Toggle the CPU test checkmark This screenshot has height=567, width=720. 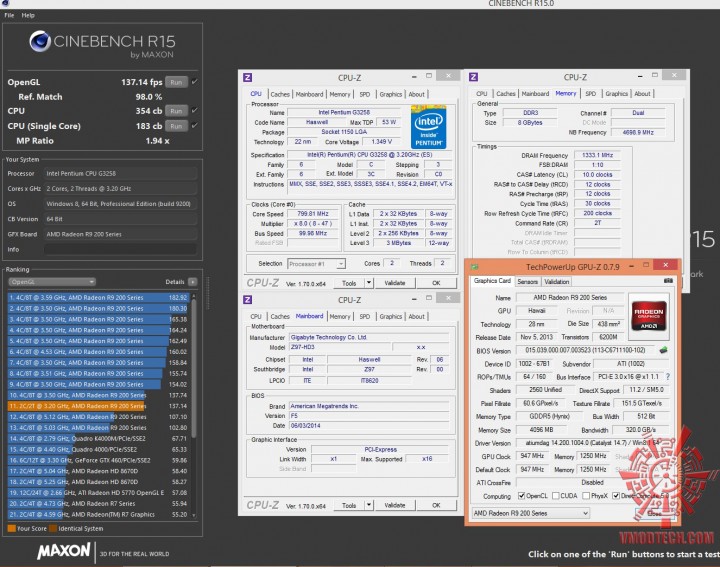195,110
